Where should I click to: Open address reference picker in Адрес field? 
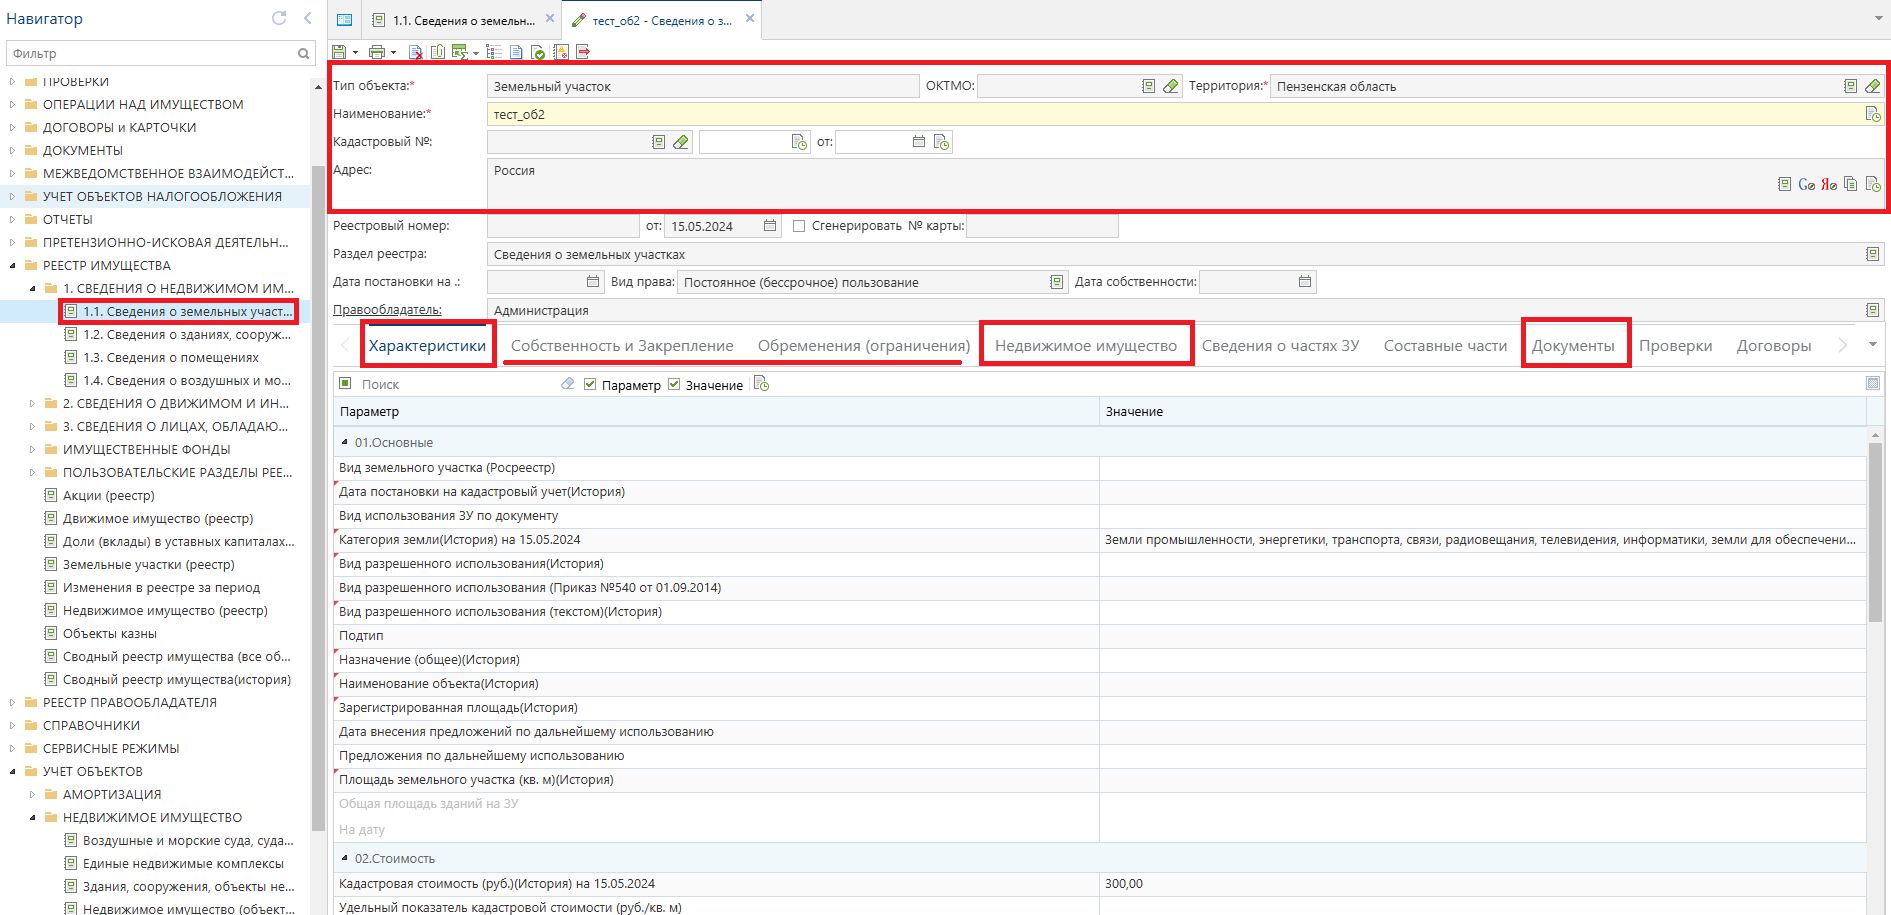(x=1784, y=184)
